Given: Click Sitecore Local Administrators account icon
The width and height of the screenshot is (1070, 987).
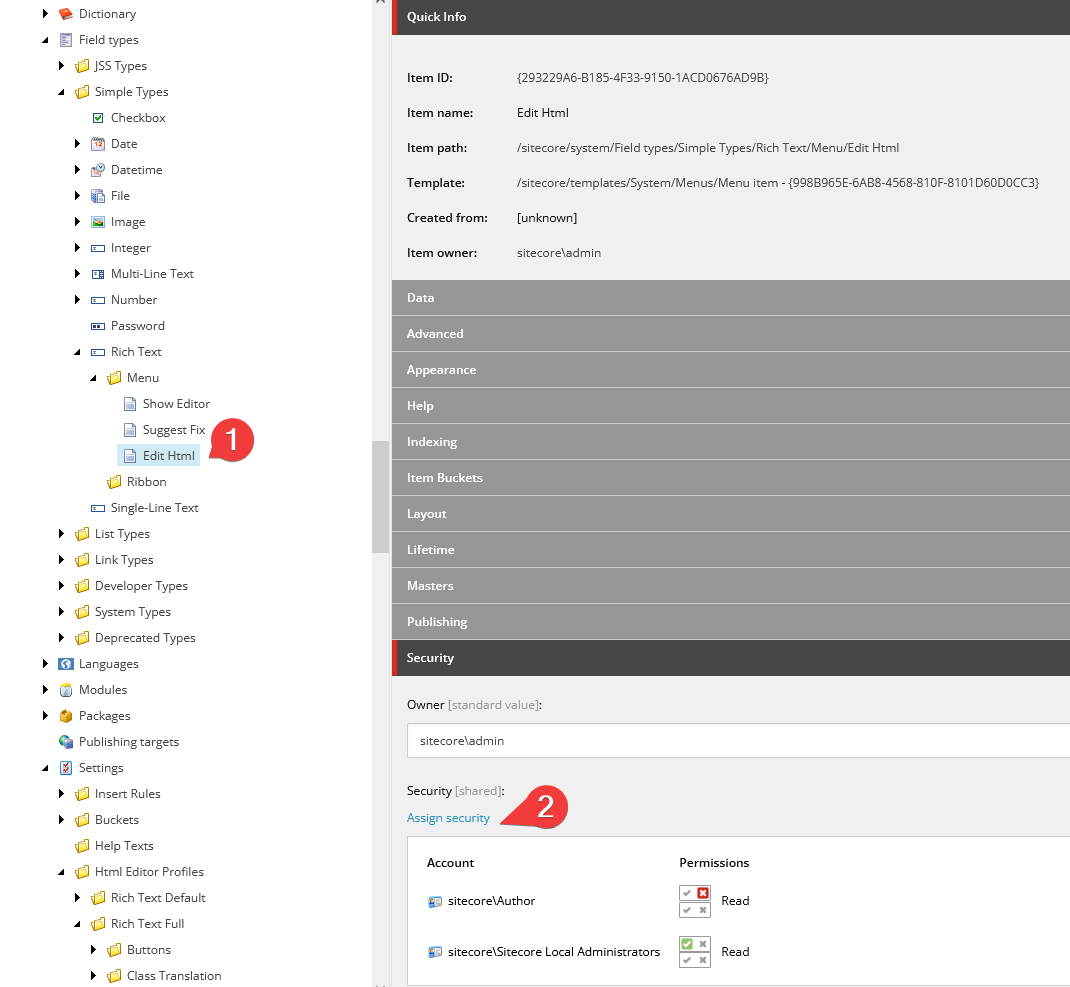Looking at the screenshot, I should tap(435, 952).
